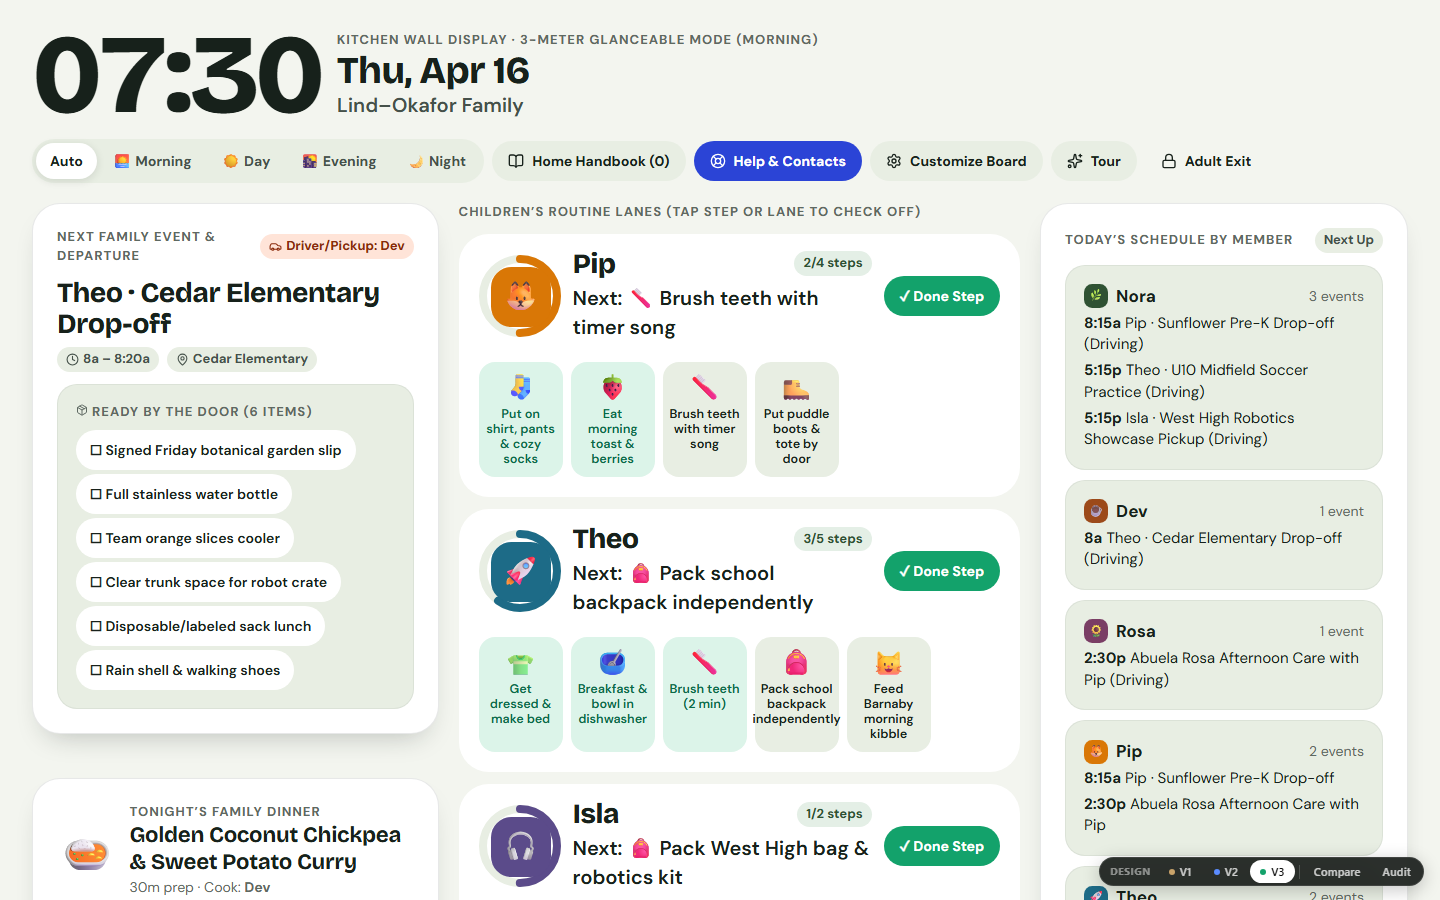Mark Theo's step with Done Step

(x=942, y=571)
